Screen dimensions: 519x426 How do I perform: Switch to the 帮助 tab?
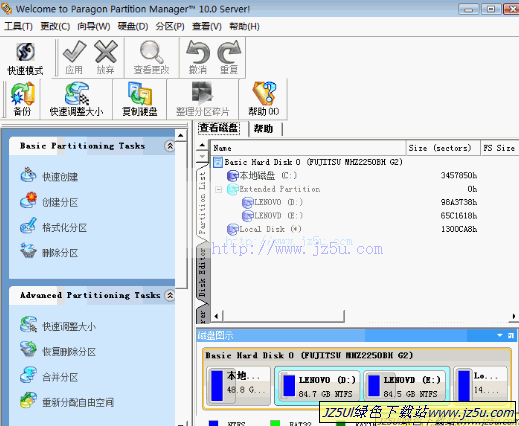(263, 128)
